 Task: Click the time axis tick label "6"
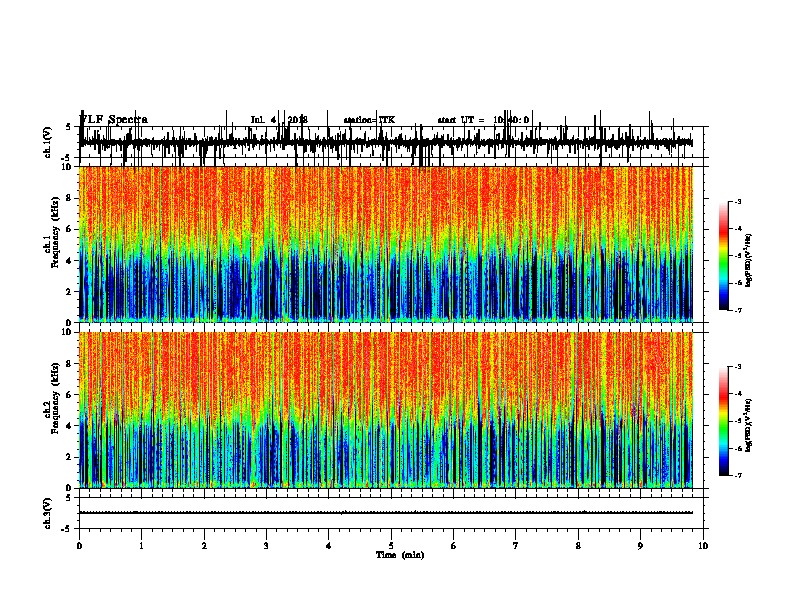[454, 545]
